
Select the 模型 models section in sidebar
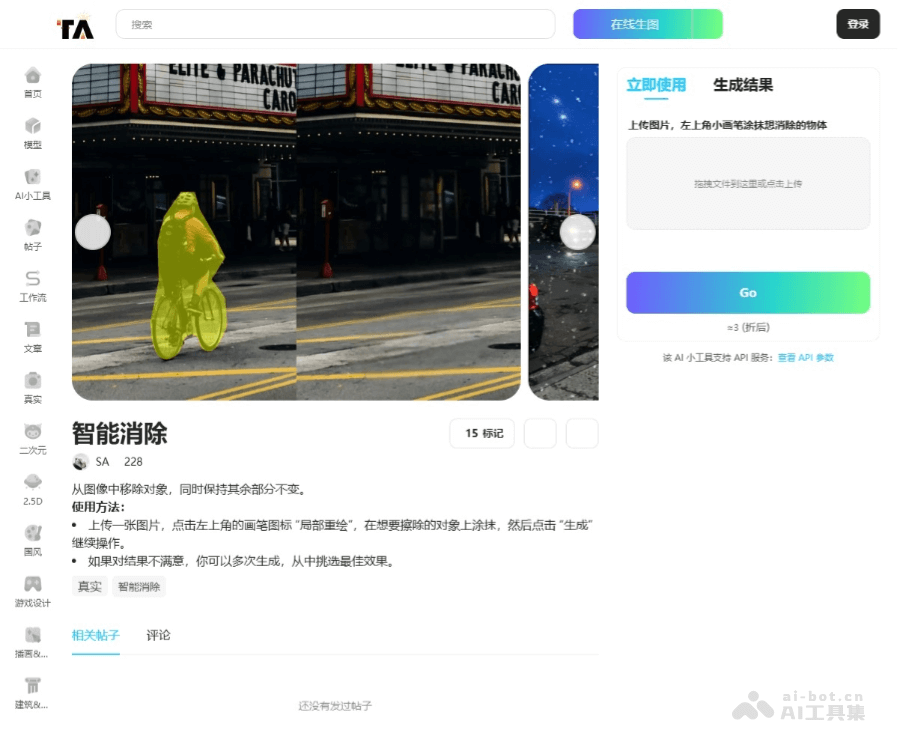[33, 133]
